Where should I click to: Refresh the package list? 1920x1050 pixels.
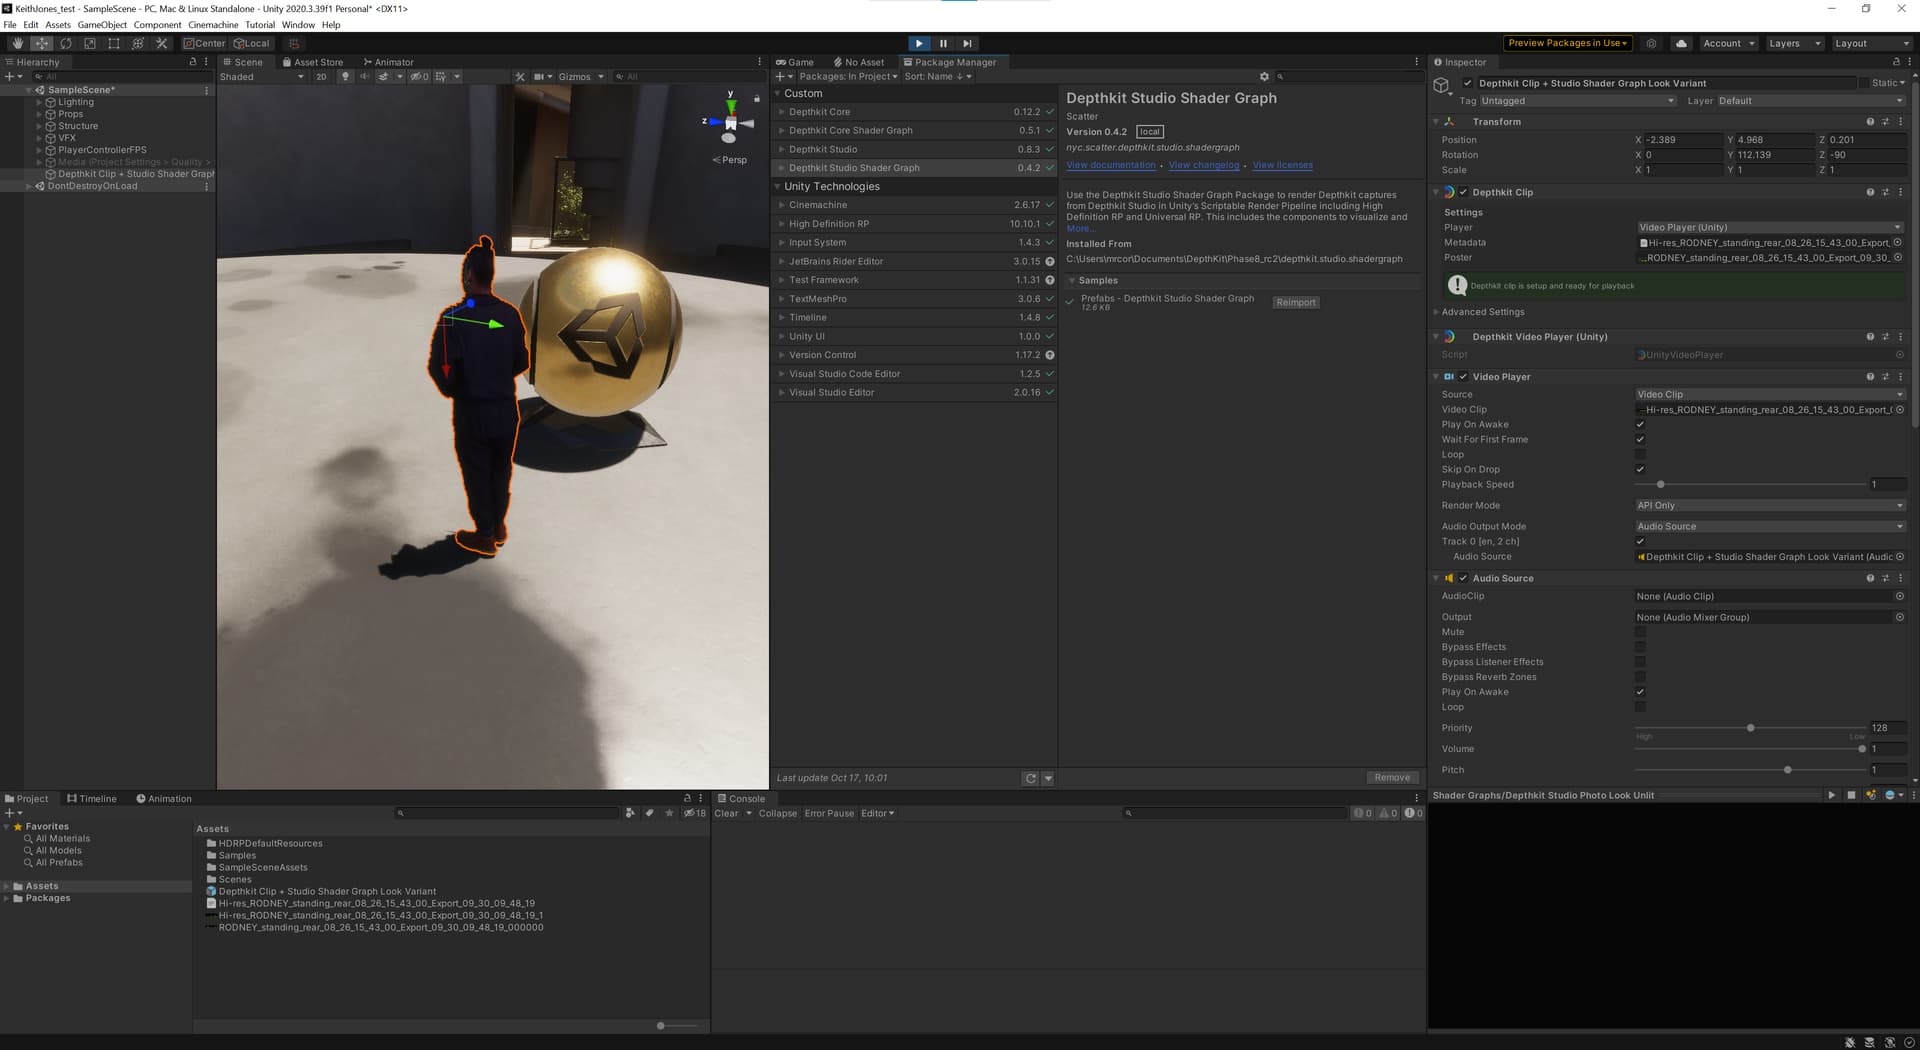click(x=1030, y=778)
